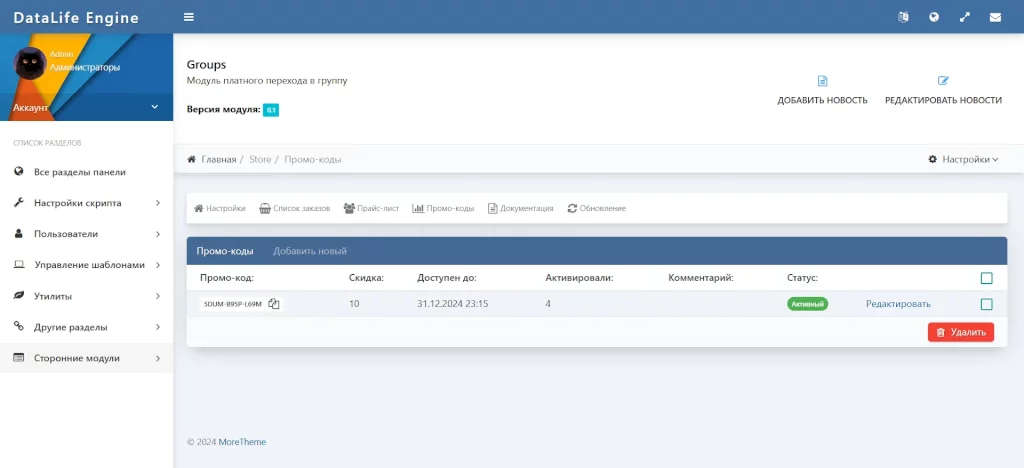Click the green Активный status badge
The image size is (1024, 468).
point(807,304)
